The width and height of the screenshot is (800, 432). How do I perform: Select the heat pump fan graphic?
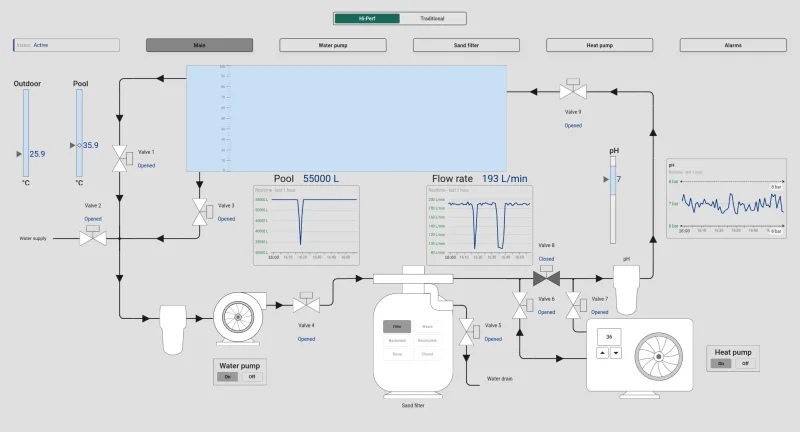pyautogui.click(x=659, y=356)
